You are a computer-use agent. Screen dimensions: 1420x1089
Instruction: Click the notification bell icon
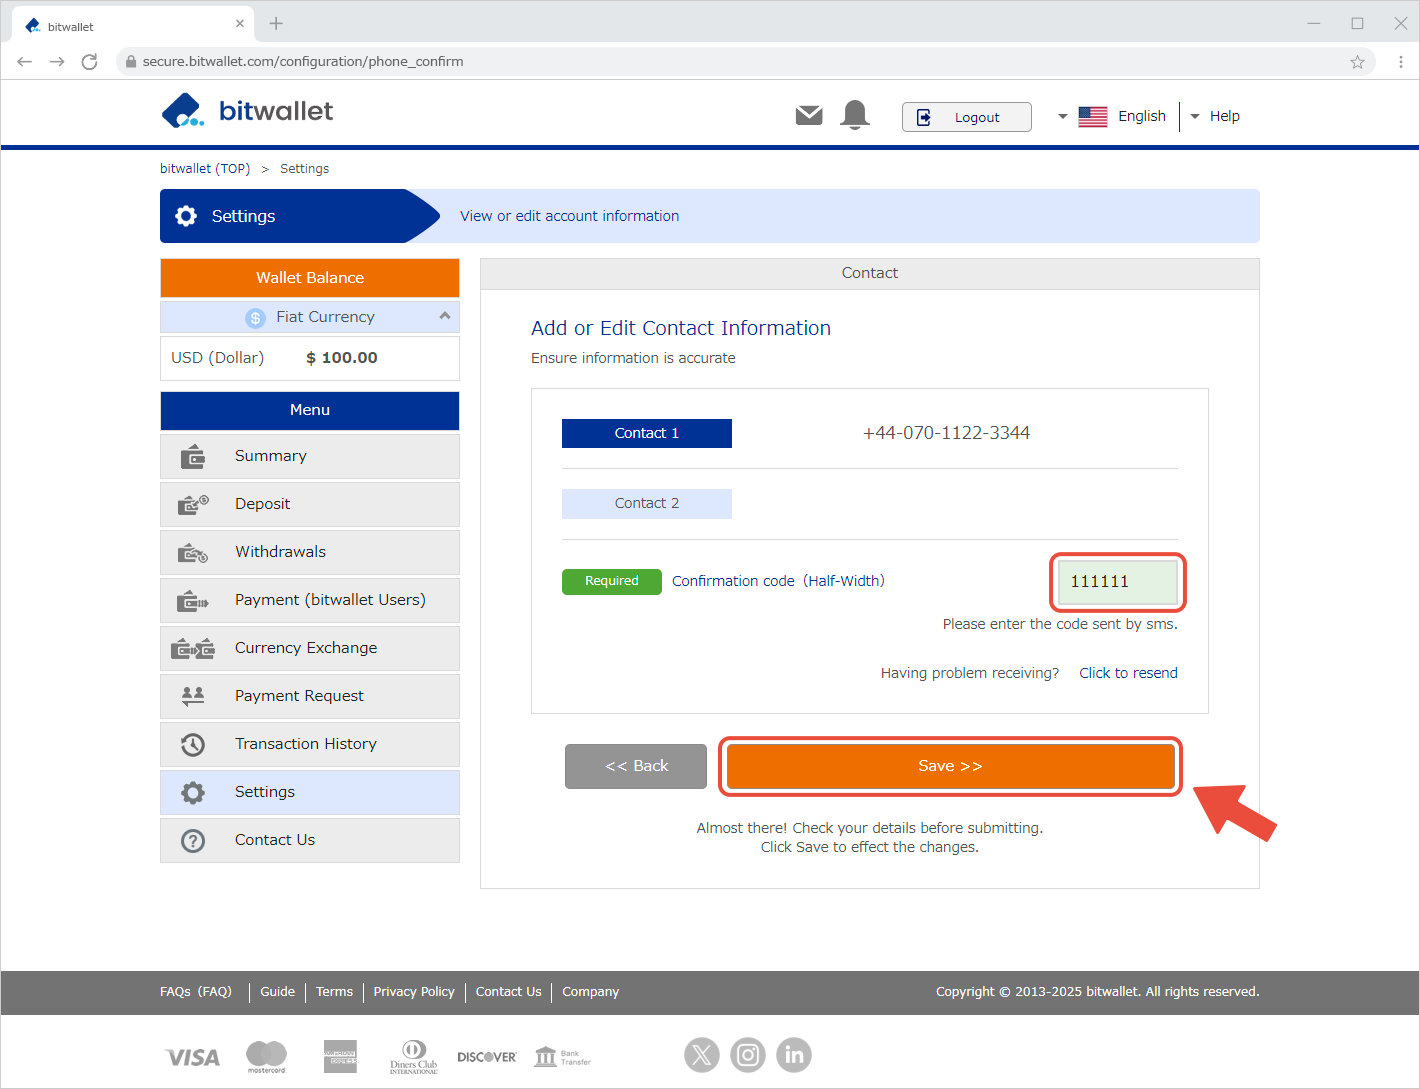point(855,115)
